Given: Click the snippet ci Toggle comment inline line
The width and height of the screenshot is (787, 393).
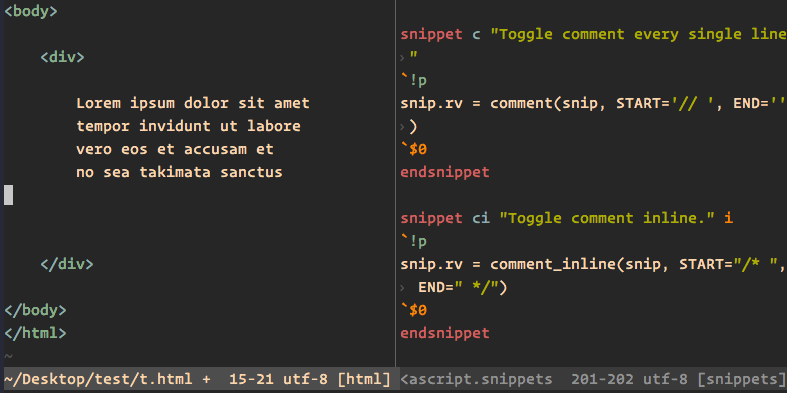Looking at the screenshot, I should (567, 218).
